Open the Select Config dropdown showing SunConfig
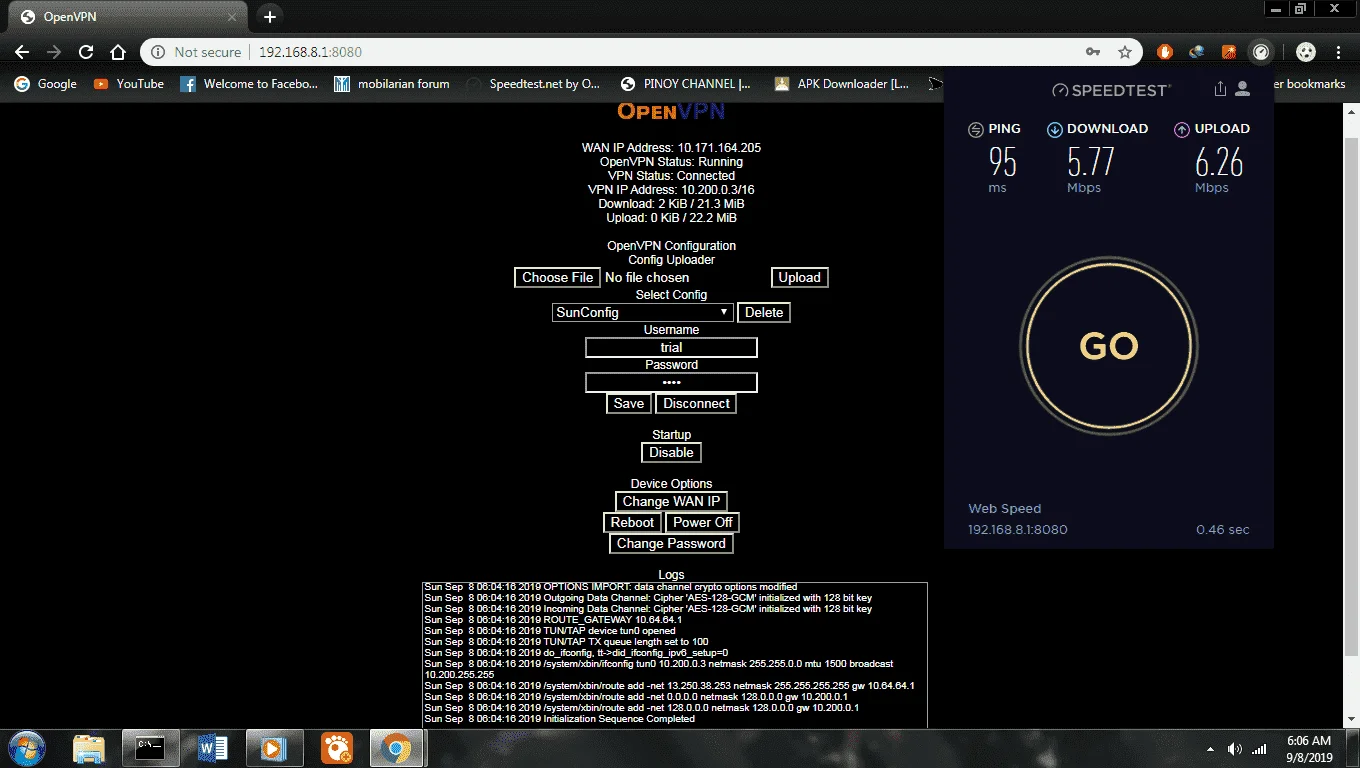Image resolution: width=1360 pixels, height=768 pixels. click(x=643, y=312)
